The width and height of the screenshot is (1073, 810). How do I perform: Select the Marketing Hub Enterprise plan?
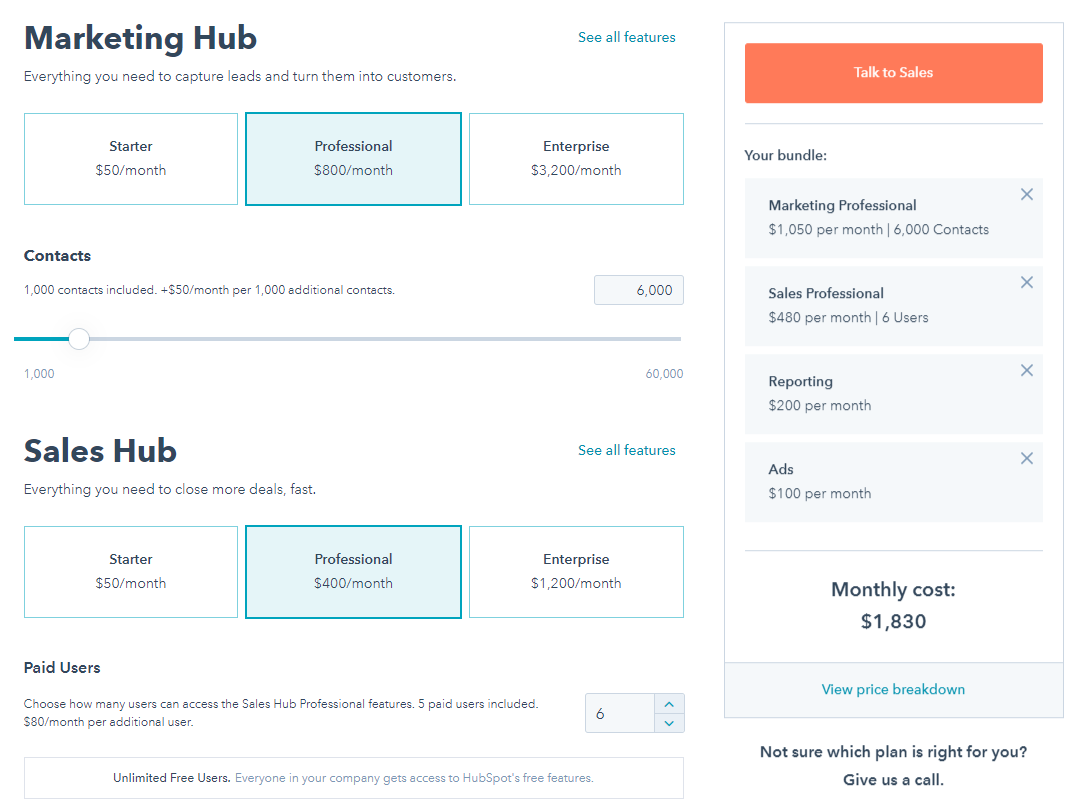click(575, 158)
